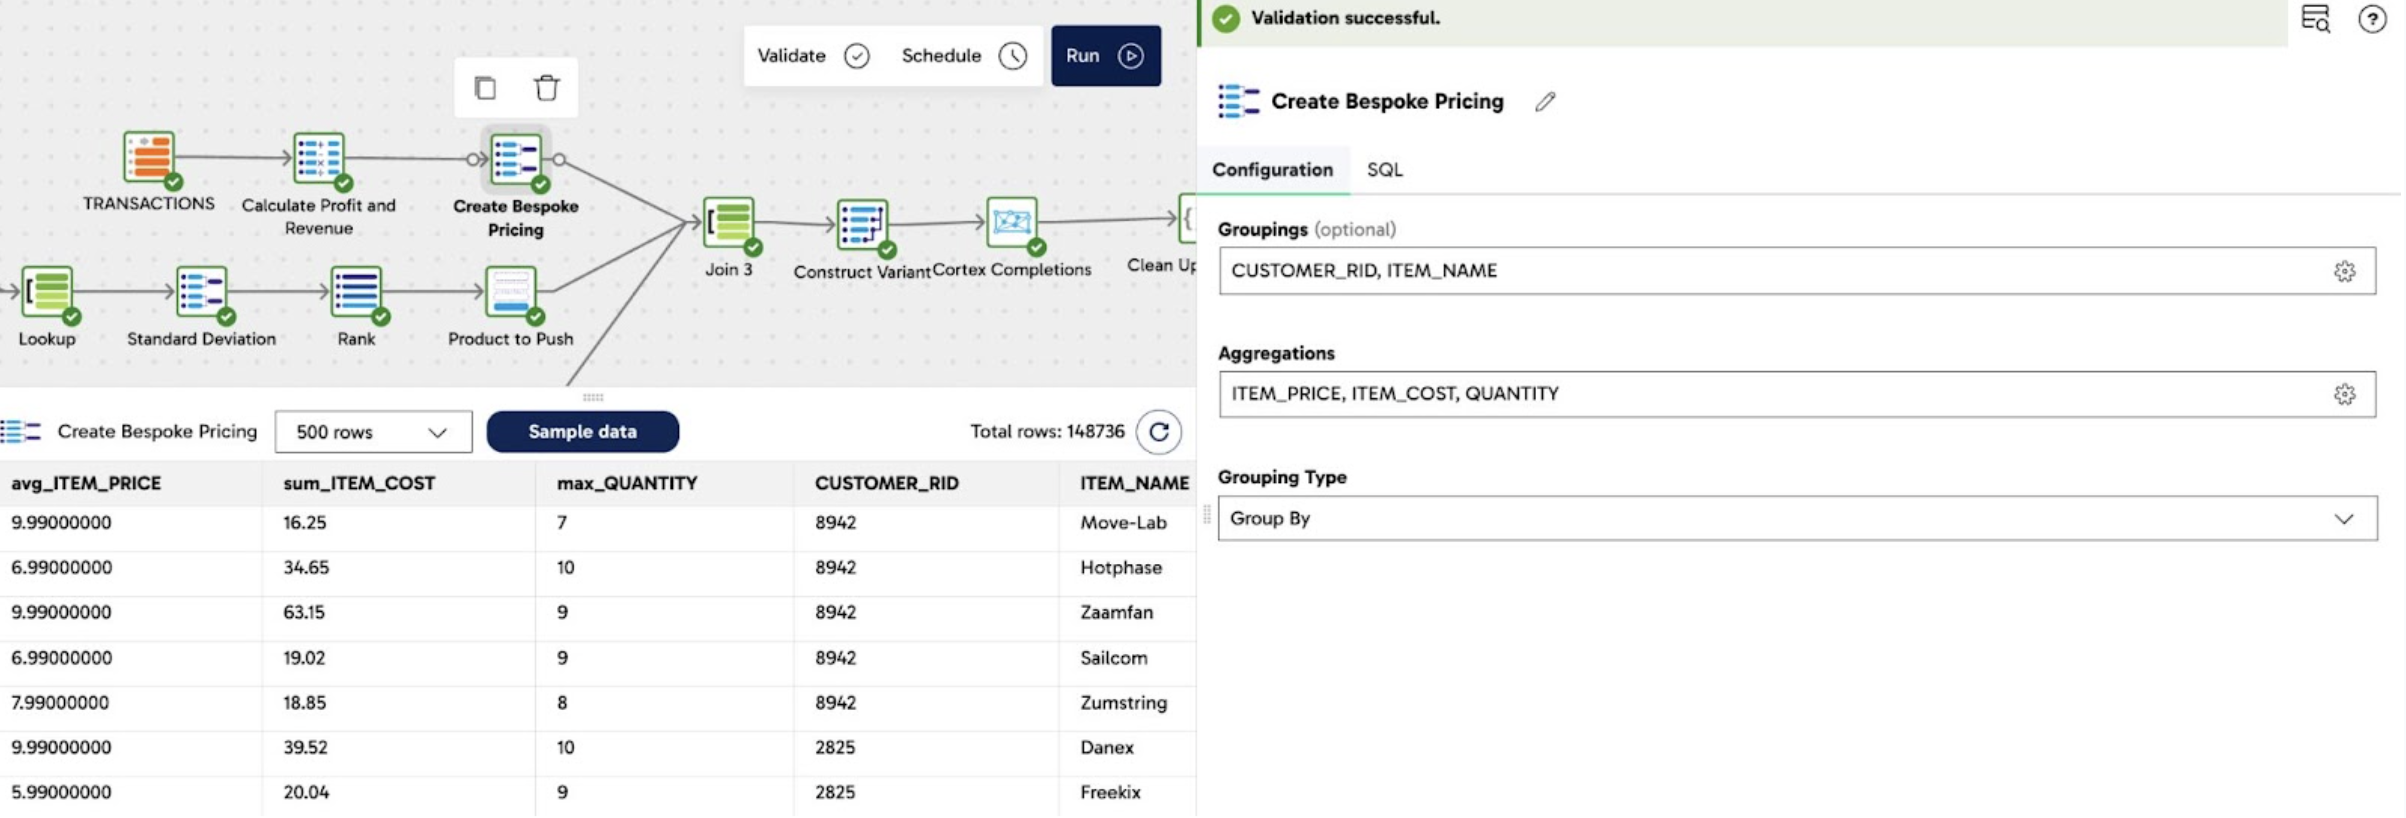Duplicate the node using copy icon
The width and height of the screenshot is (2406, 818).
(x=485, y=88)
